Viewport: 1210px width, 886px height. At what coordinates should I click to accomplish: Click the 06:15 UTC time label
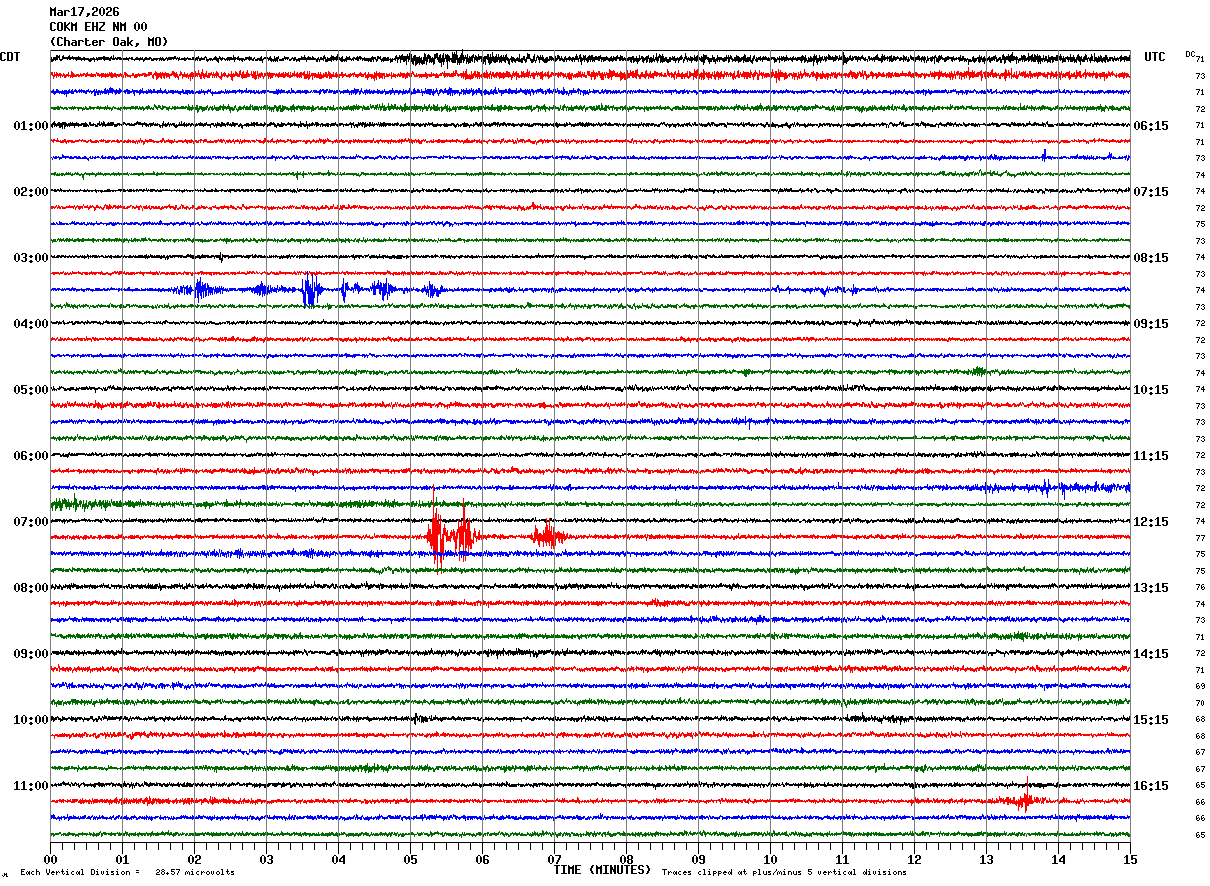click(1152, 126)
